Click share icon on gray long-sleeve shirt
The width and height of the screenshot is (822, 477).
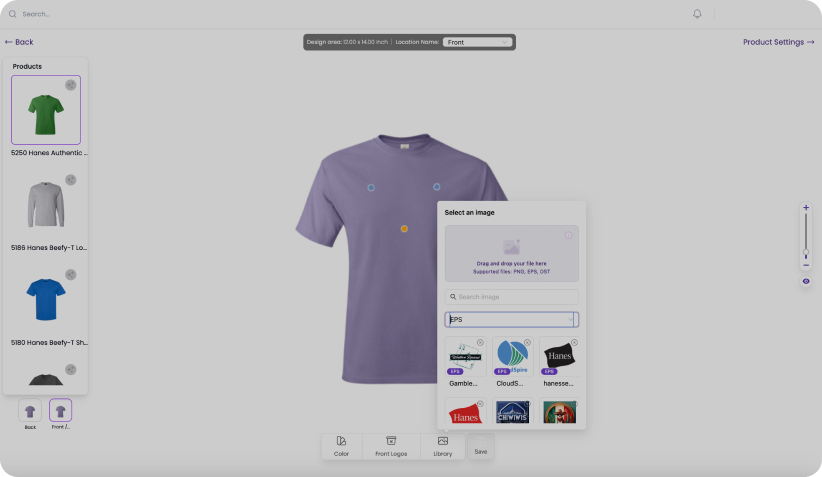coord(71,180)
